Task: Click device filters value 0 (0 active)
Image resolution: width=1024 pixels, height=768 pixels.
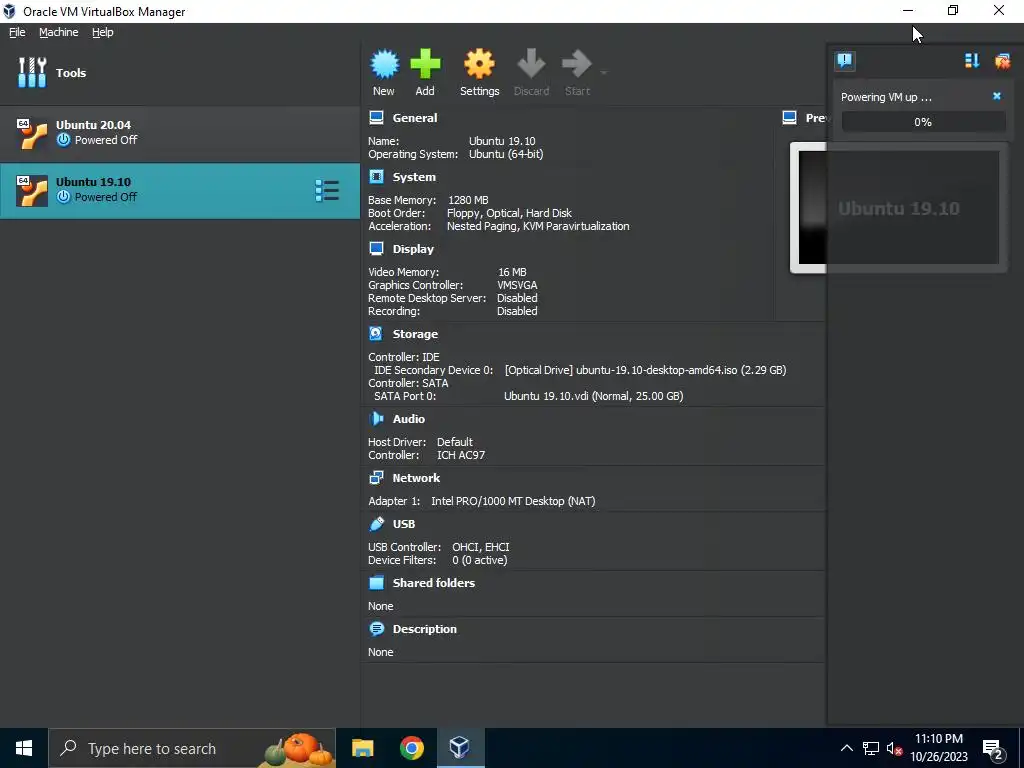Action: 479,560
